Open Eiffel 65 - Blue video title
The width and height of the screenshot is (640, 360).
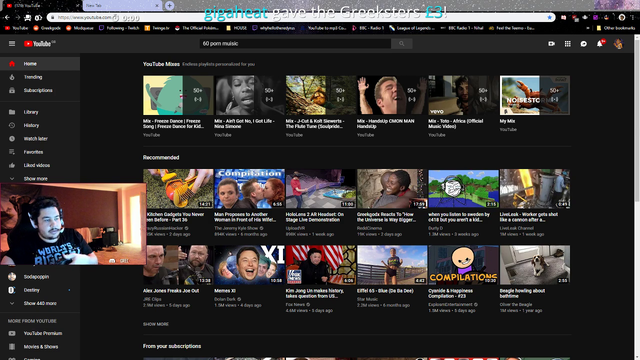pyautogui.click(x=385, y=291)
